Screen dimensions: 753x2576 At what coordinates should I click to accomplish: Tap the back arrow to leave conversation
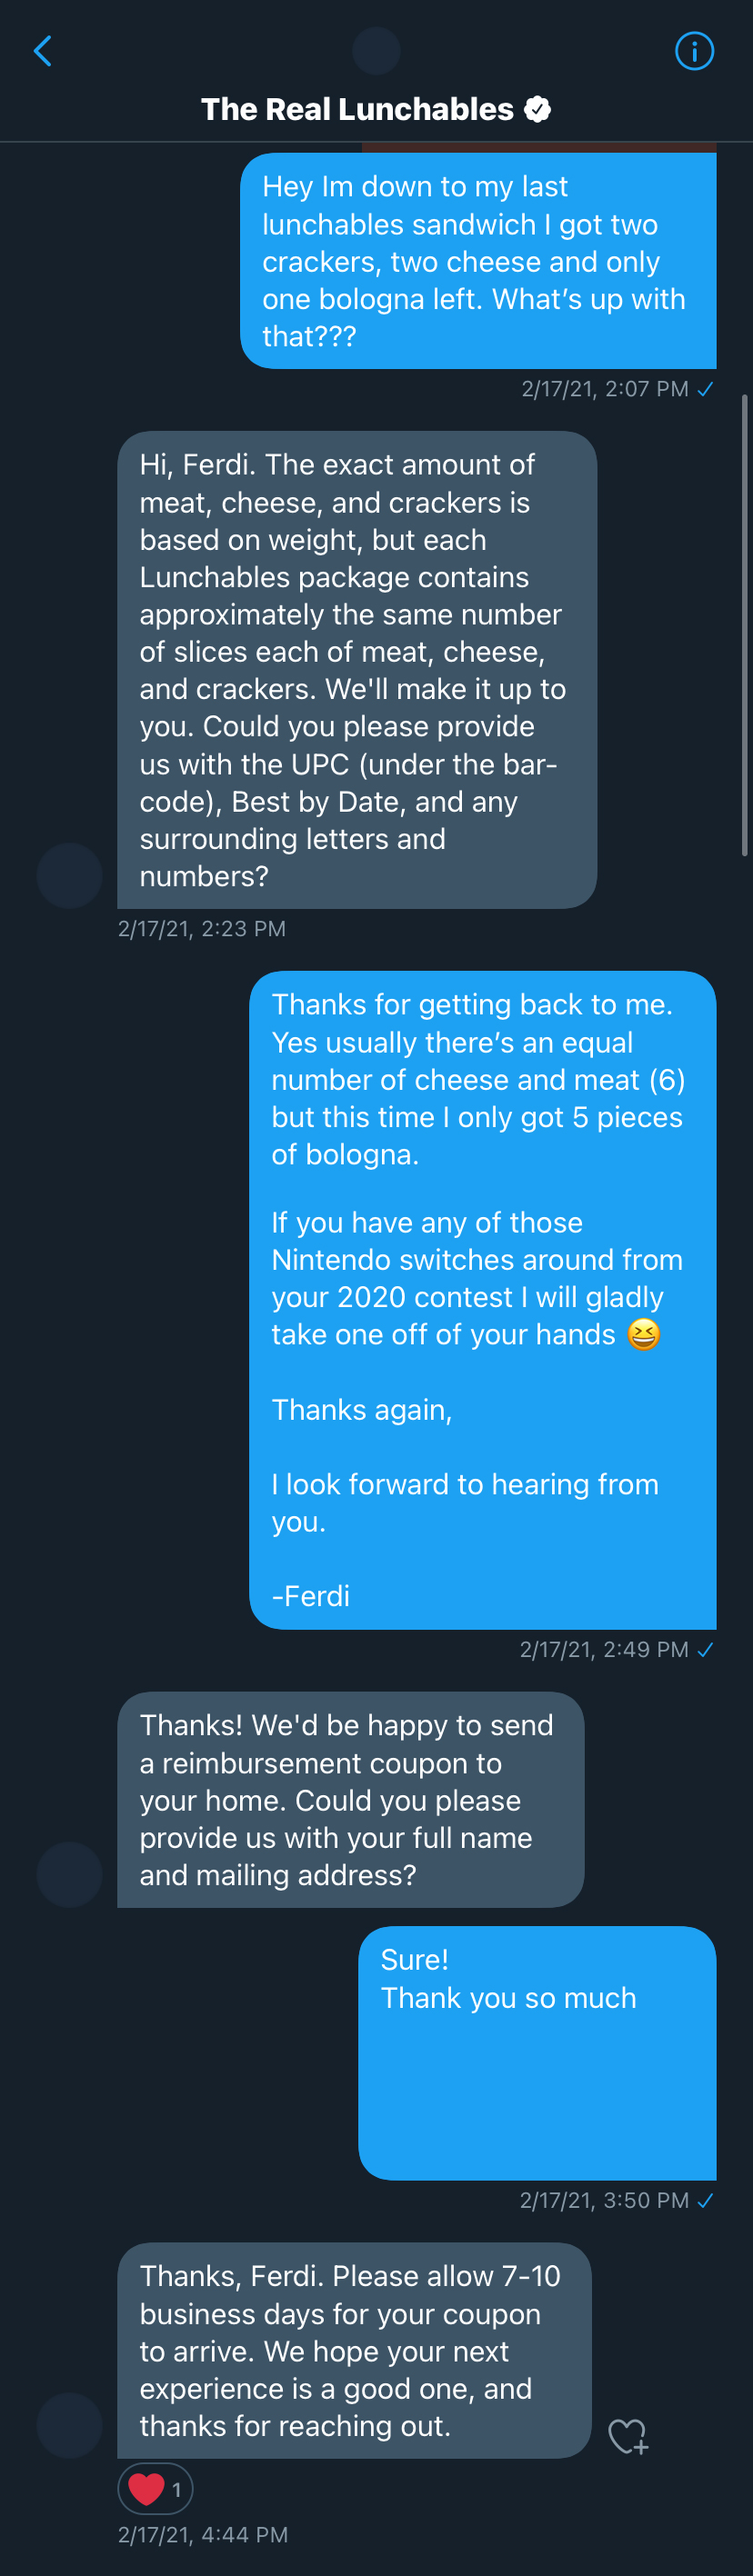[43, 51]
